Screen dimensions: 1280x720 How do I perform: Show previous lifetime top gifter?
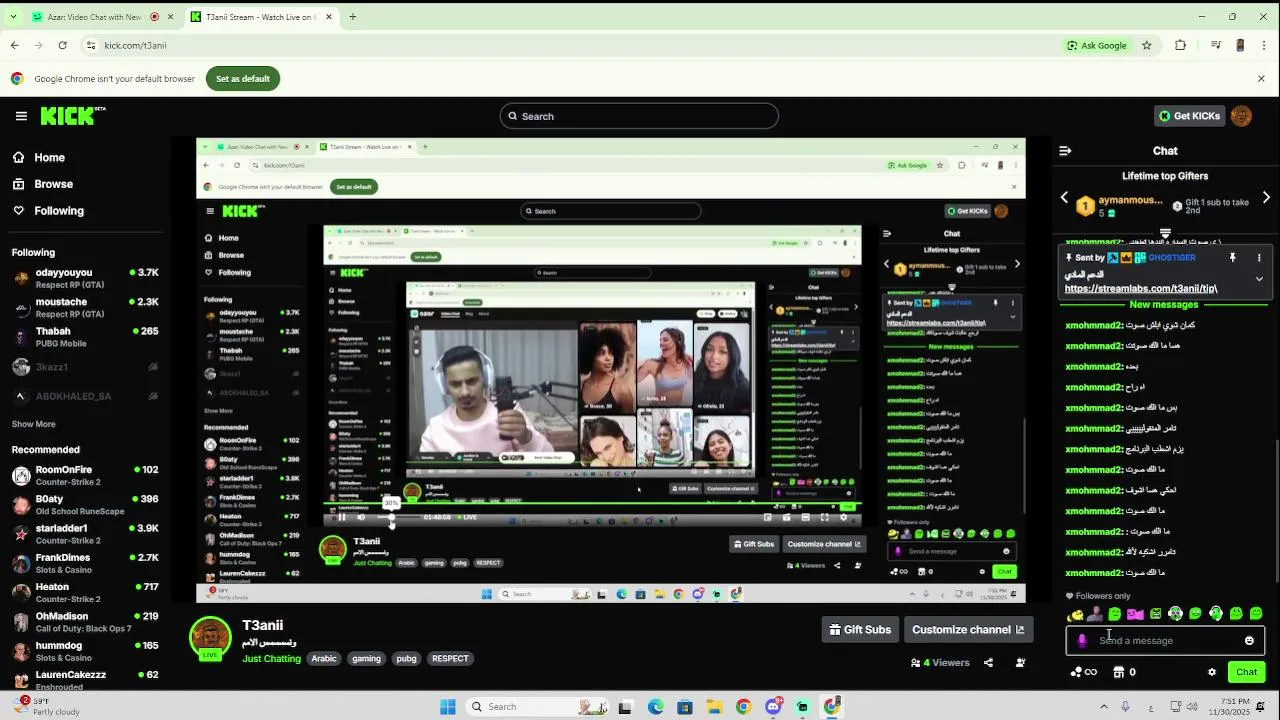(1064, 198)
